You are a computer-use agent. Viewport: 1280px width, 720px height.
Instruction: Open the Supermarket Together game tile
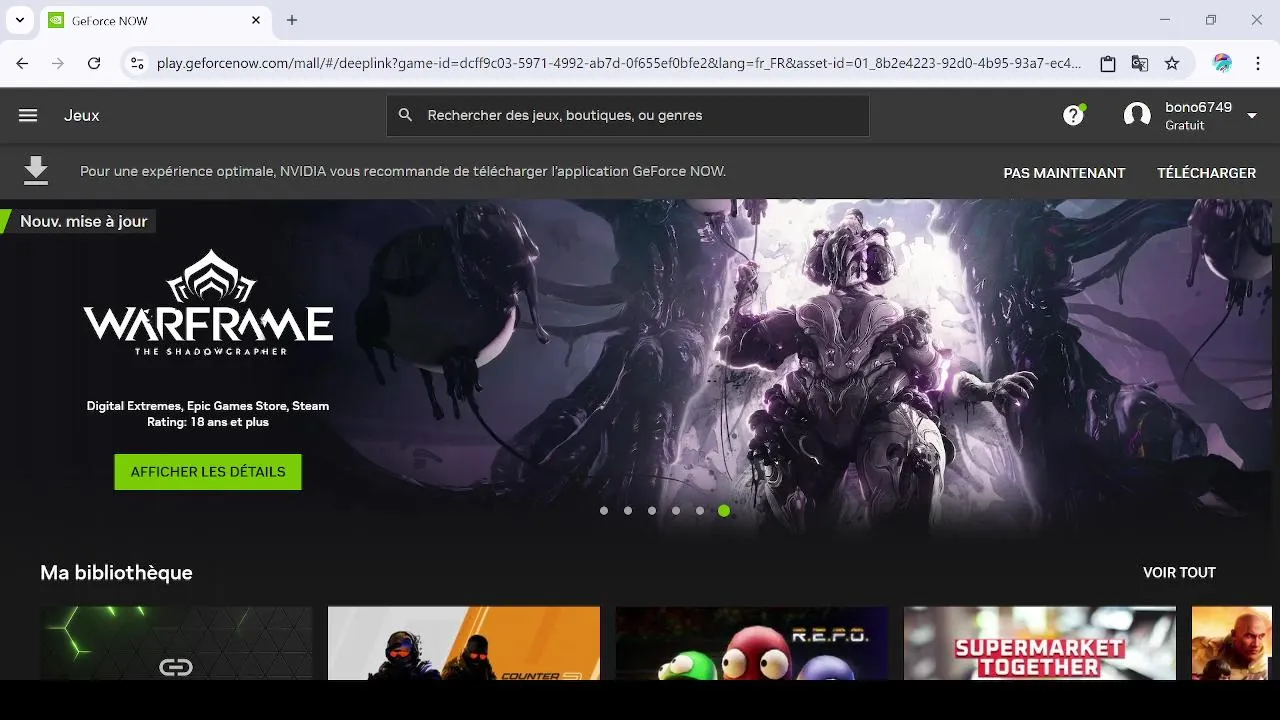tap(1040, 643)
